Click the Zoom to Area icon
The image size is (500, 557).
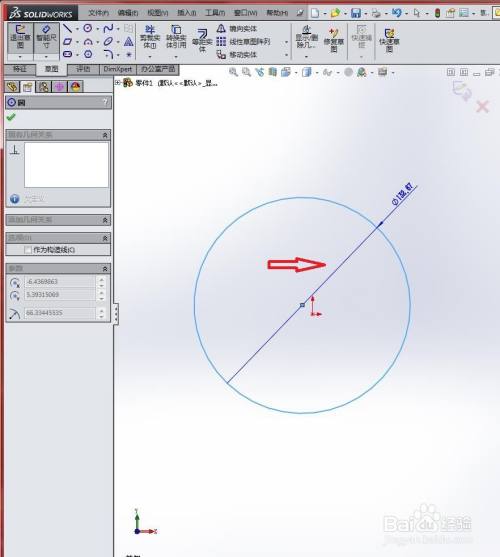click(246, 72)
